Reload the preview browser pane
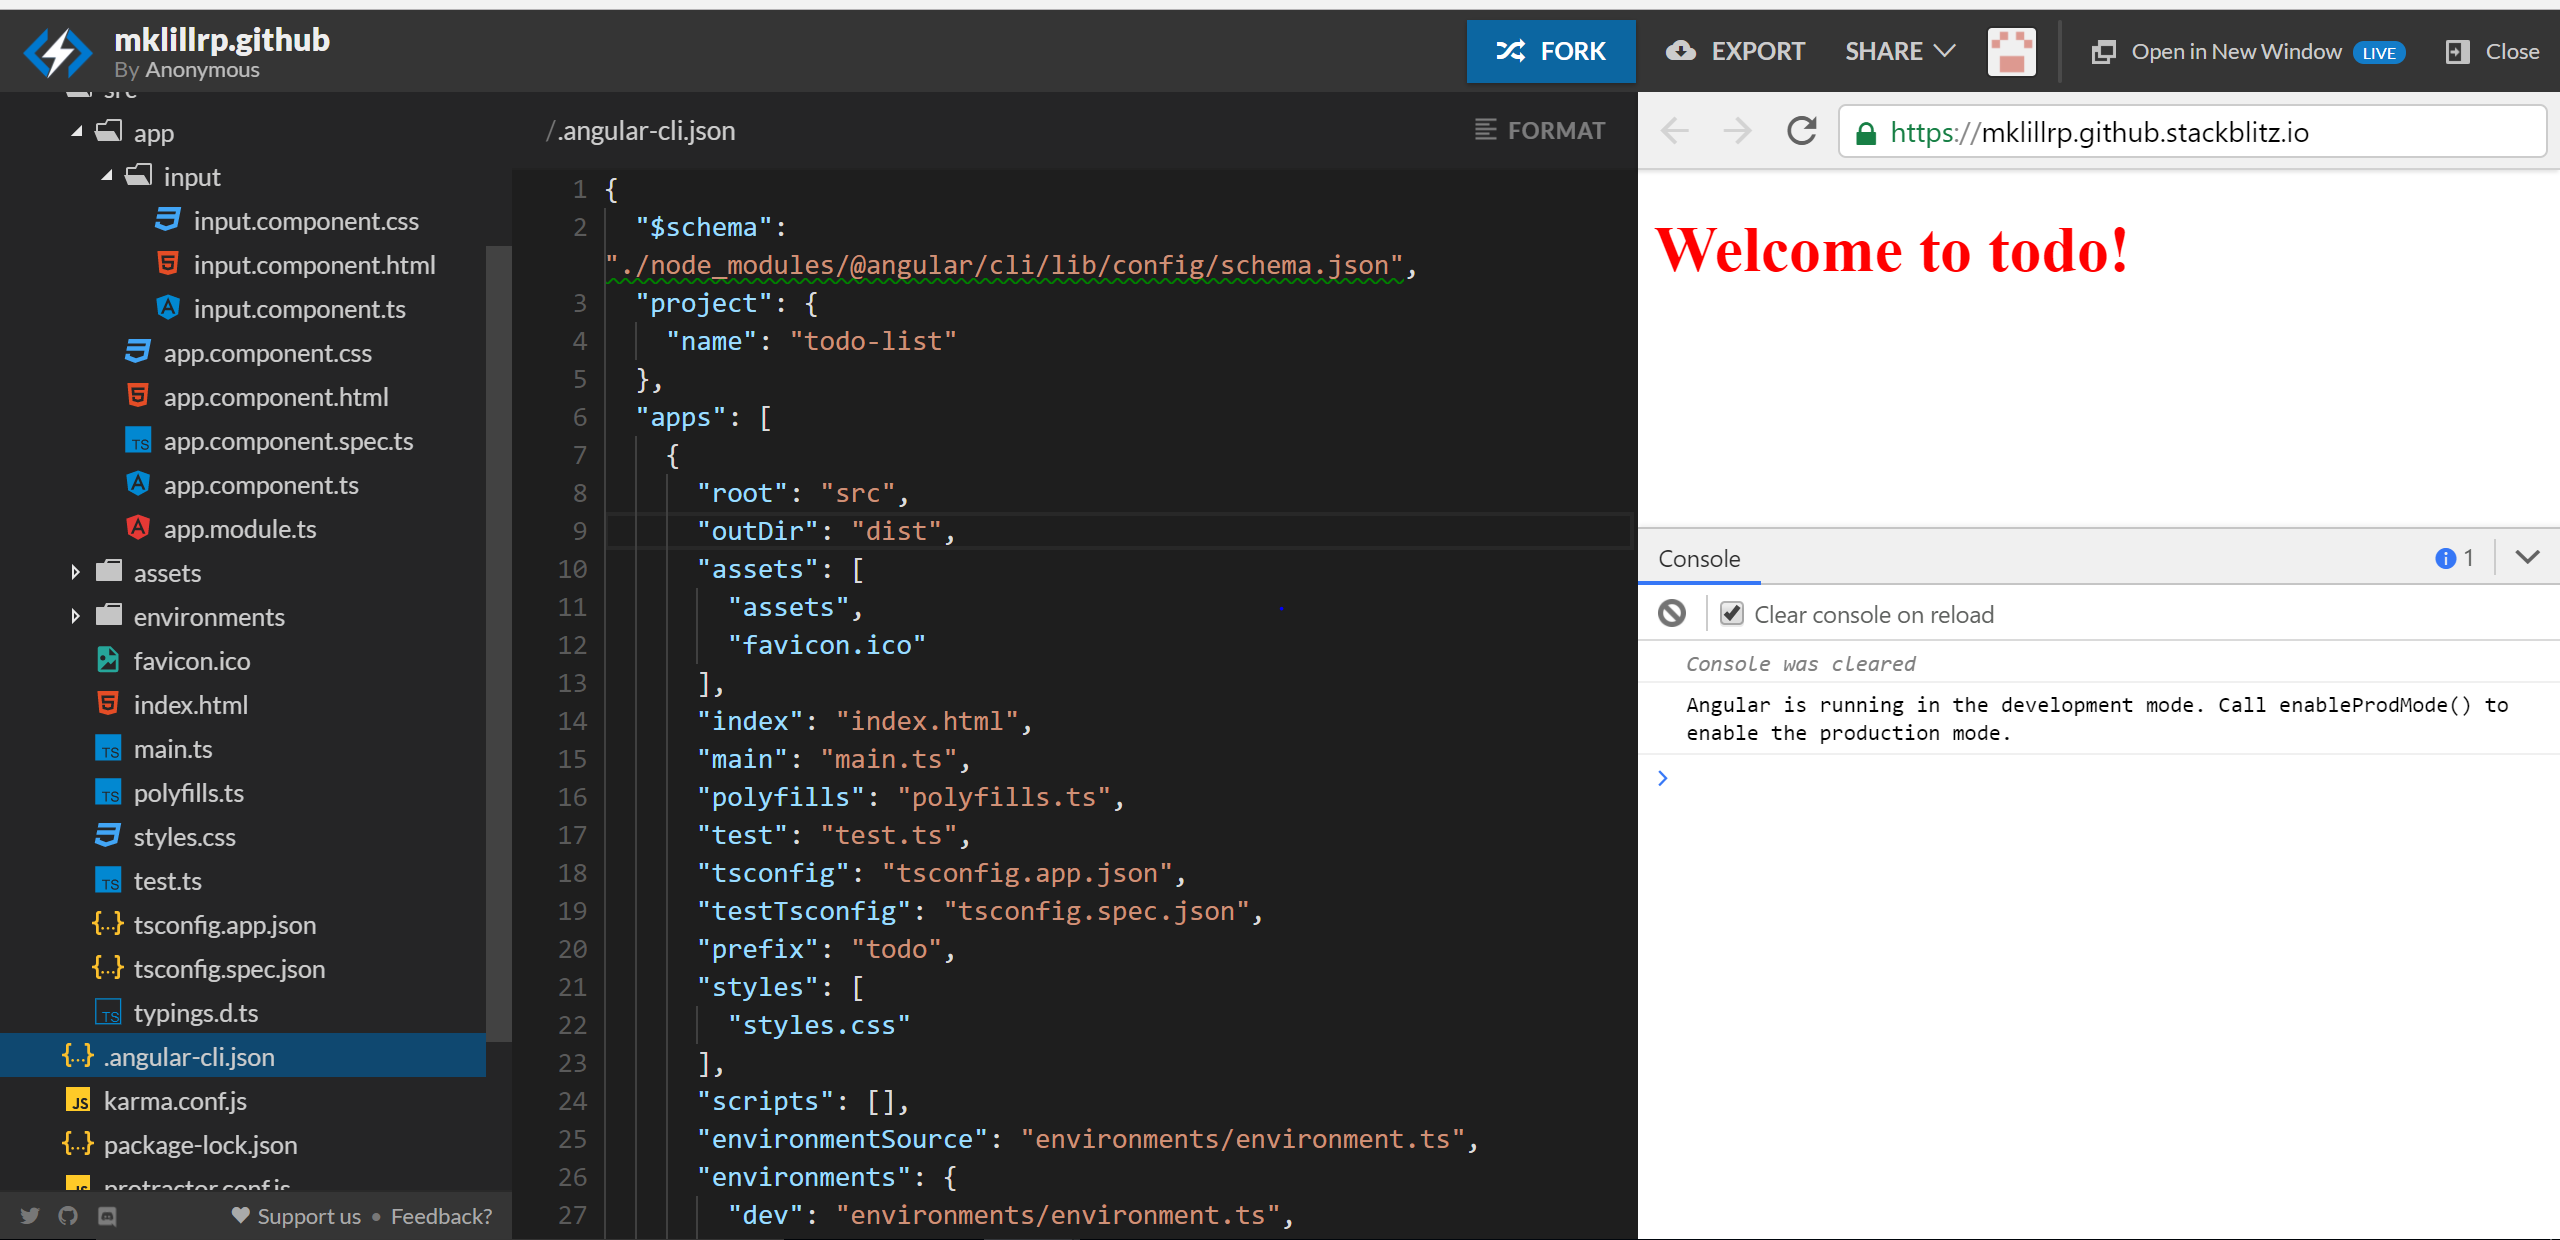This screenshot has height=1240, width=2560. (1801, 131)
